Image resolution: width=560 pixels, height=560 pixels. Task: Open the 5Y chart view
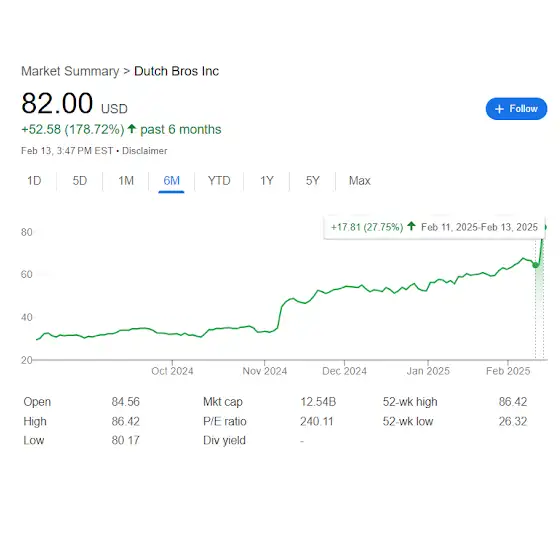click(312, 181)
